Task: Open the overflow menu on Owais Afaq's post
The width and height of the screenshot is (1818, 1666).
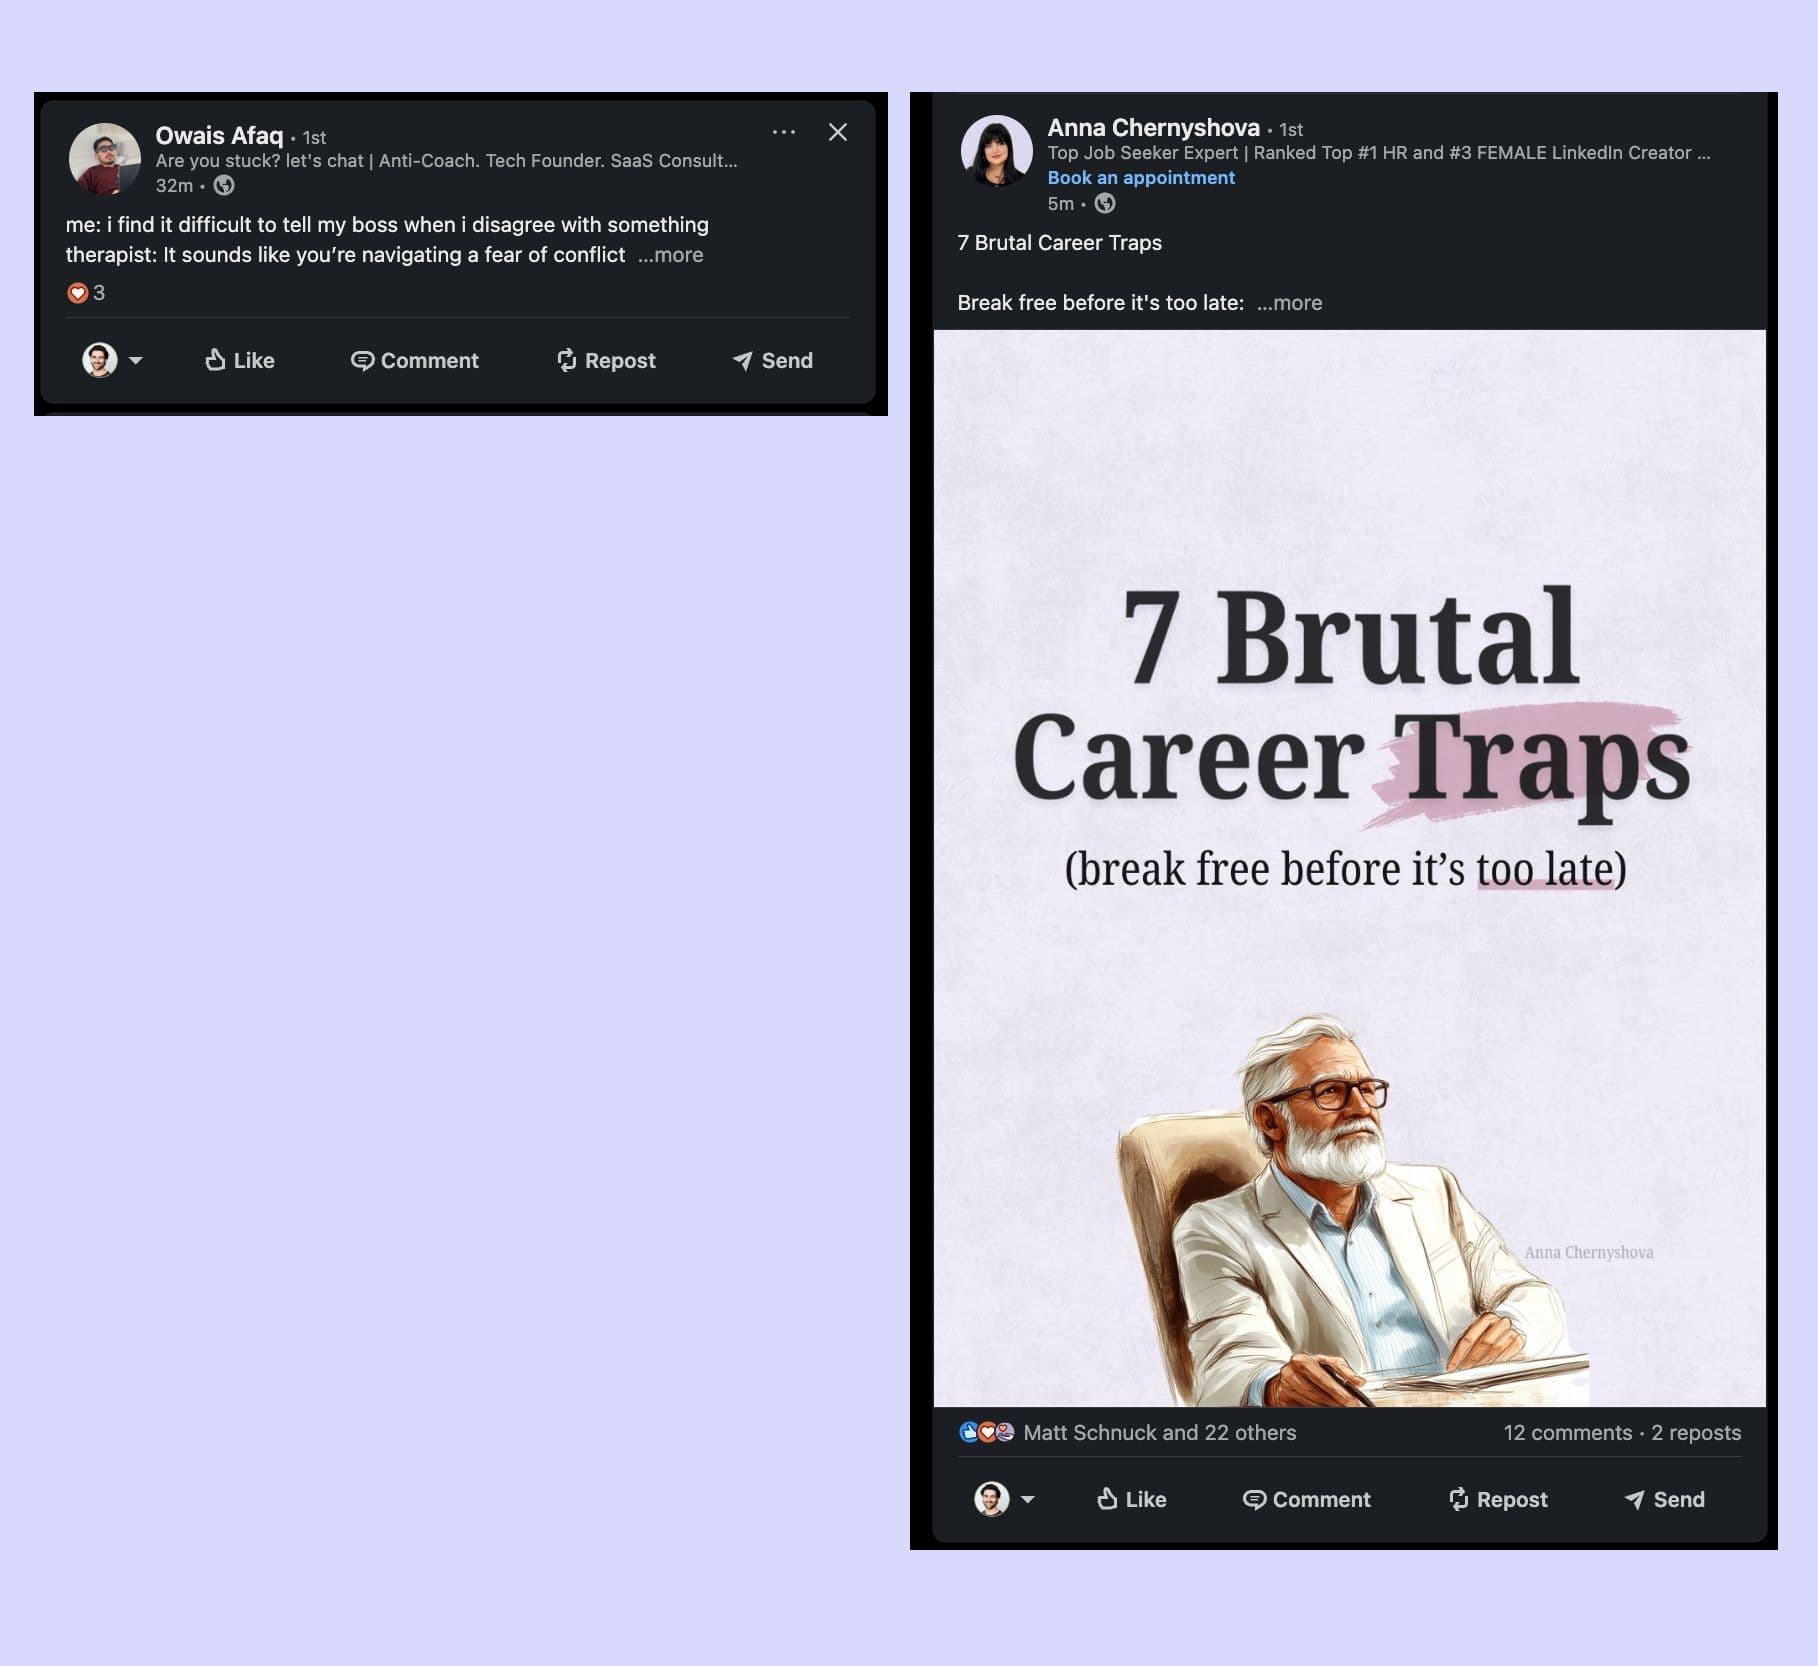Action: click(x=784, y=131)
